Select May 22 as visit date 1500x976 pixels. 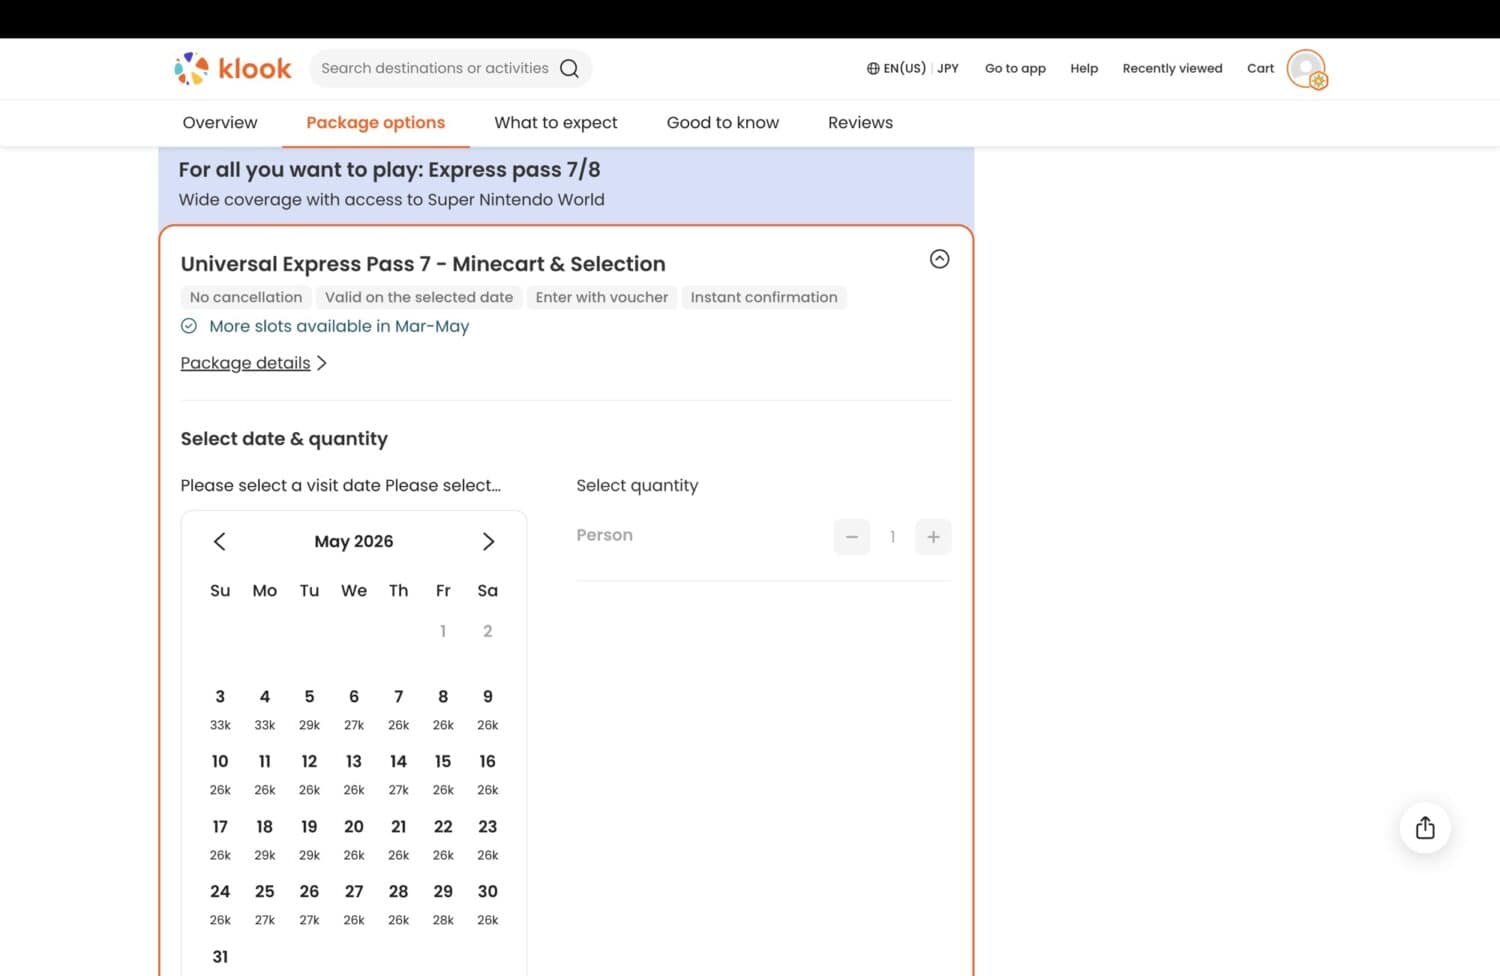tap(443, 839)
